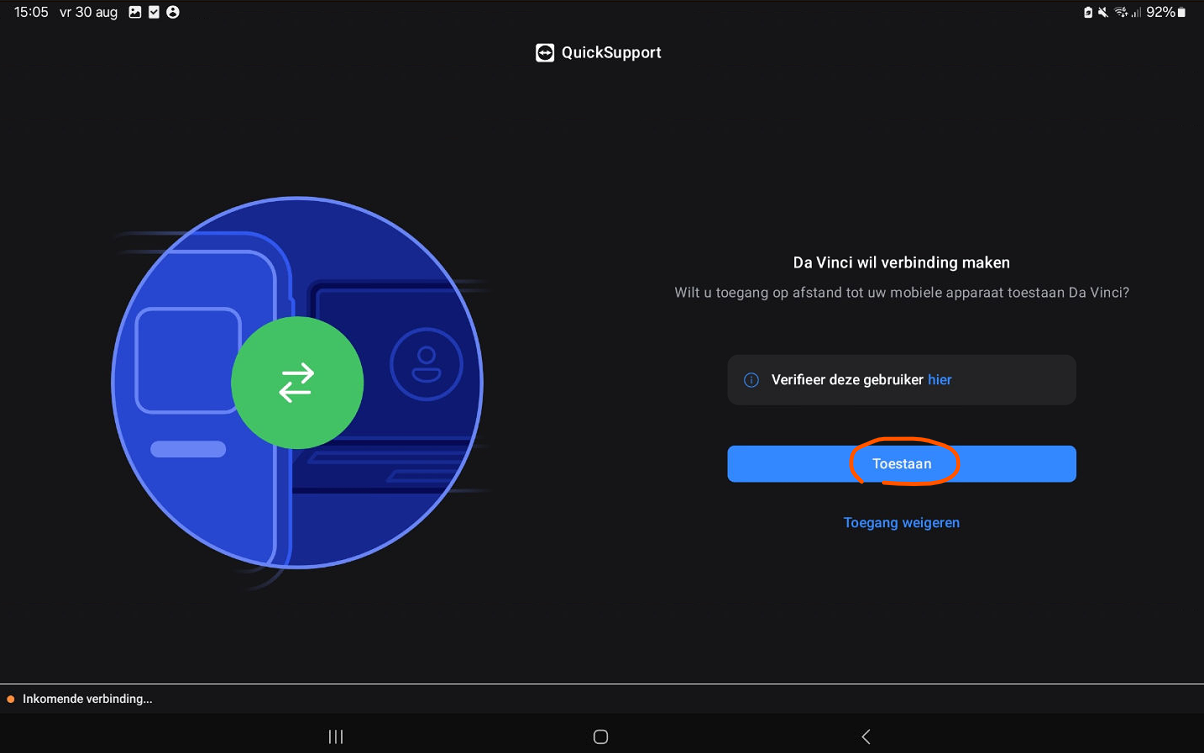Tap the Inkomende verbinding status bar
This screenshot has height=753, width=1204.
click(x=88, y=699)
